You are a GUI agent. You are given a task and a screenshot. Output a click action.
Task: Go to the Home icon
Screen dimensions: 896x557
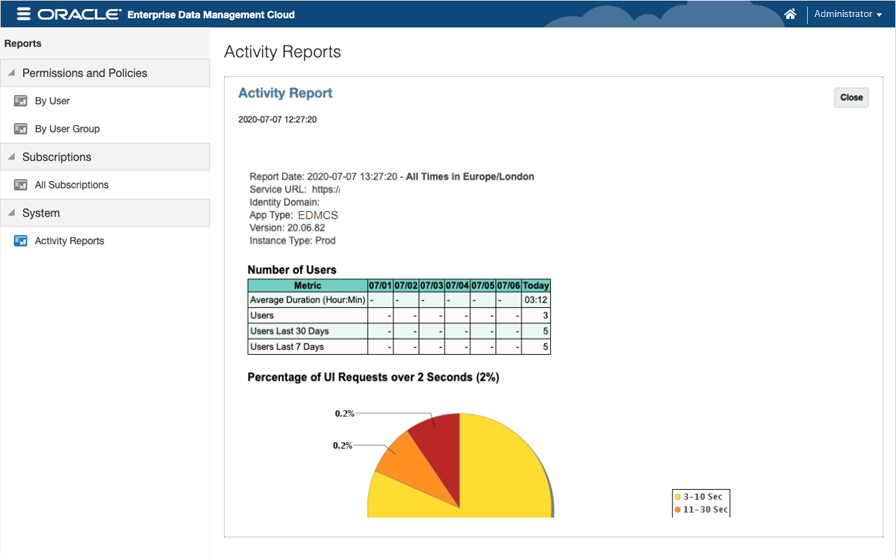point(790,14)
